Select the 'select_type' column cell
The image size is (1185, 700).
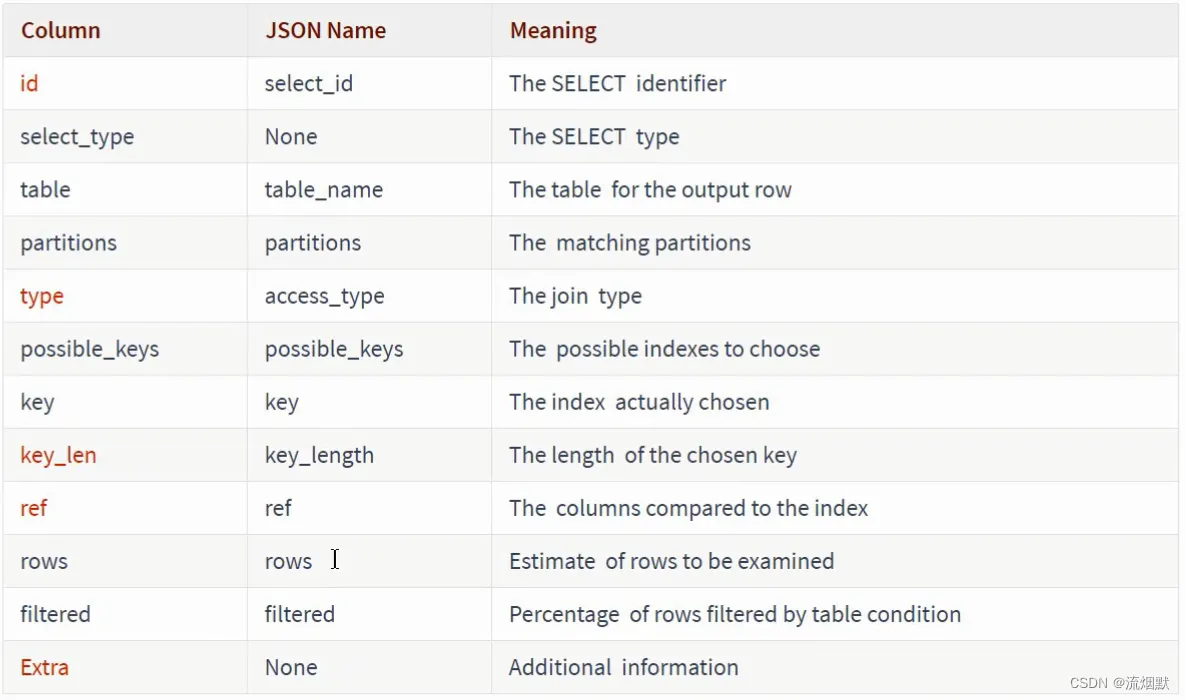point(77,137)
